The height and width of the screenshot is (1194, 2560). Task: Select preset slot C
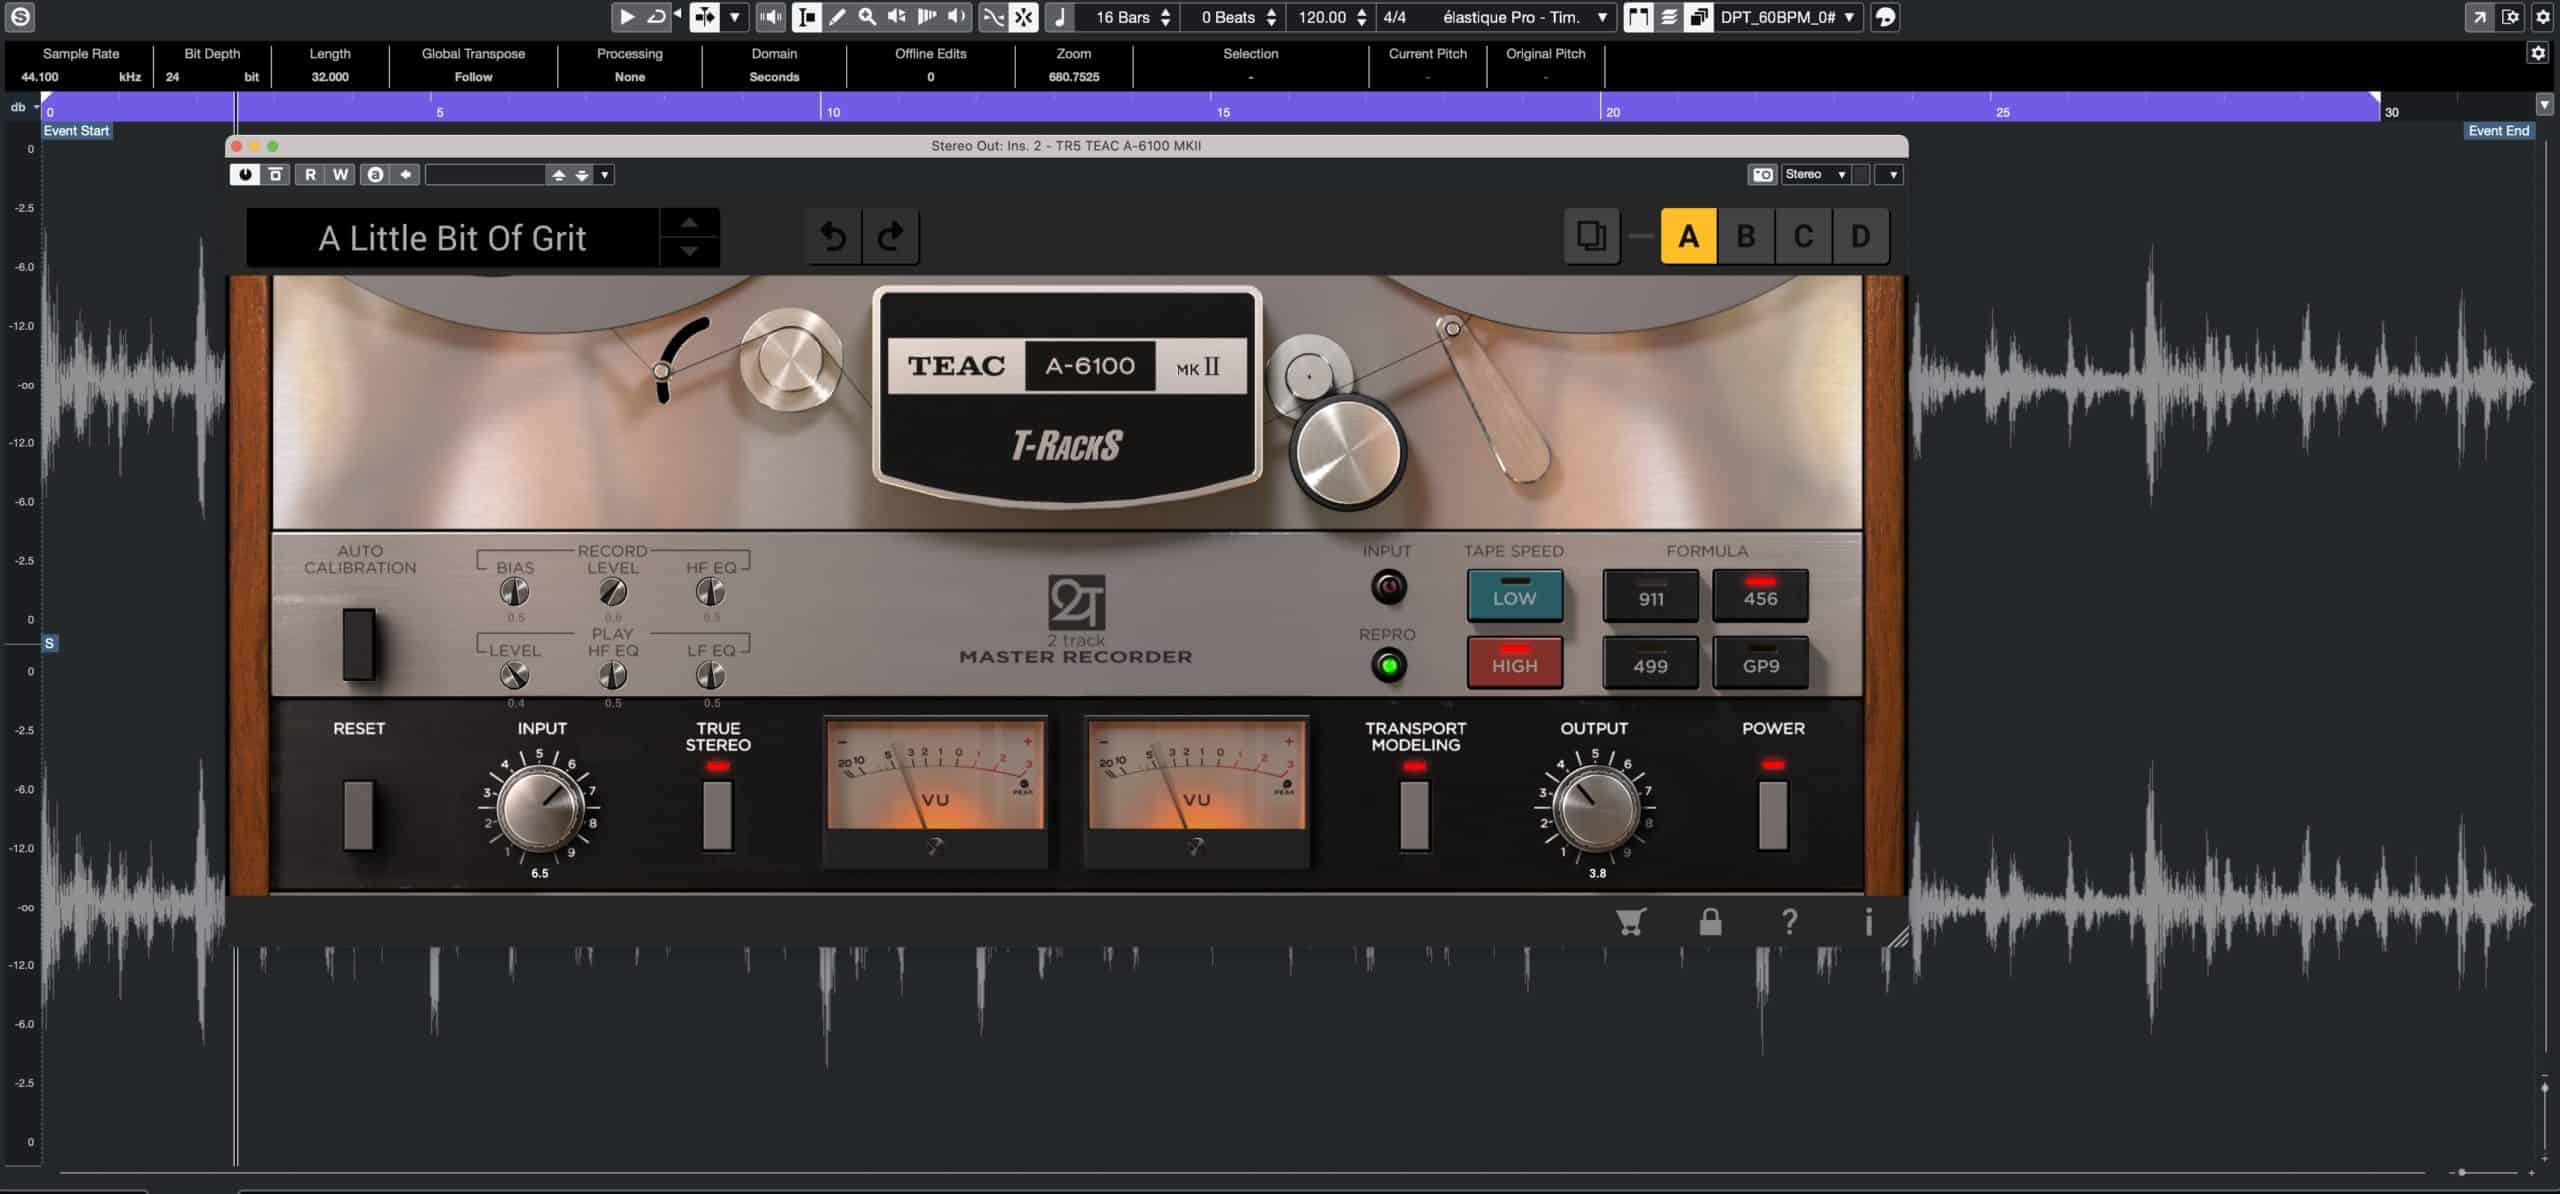1803,237
